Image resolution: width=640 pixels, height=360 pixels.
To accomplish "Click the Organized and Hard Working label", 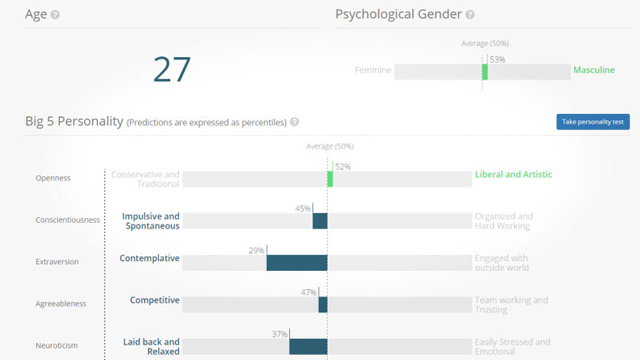I will point(504,221).
